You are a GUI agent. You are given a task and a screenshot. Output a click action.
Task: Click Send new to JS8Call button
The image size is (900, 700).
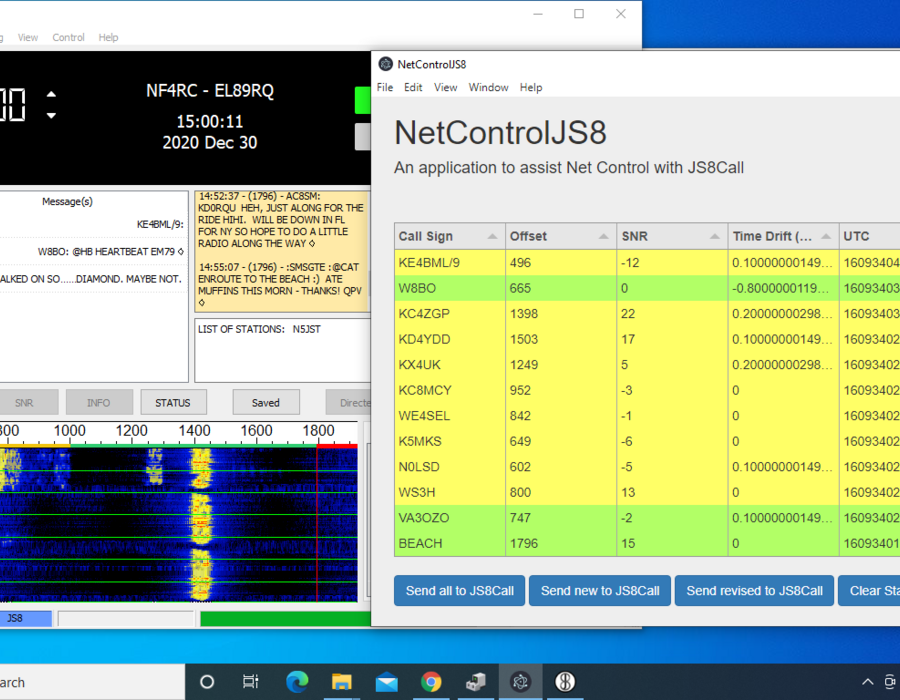click(x=600, y=590)
